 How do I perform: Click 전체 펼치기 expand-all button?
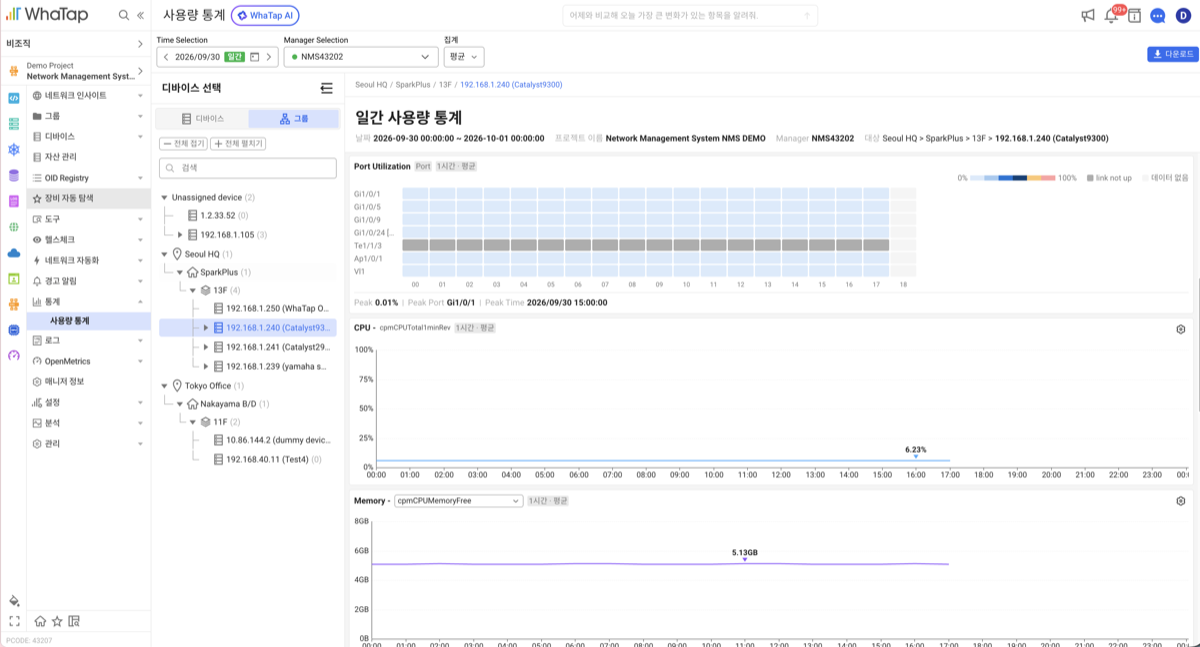point(238,144)
